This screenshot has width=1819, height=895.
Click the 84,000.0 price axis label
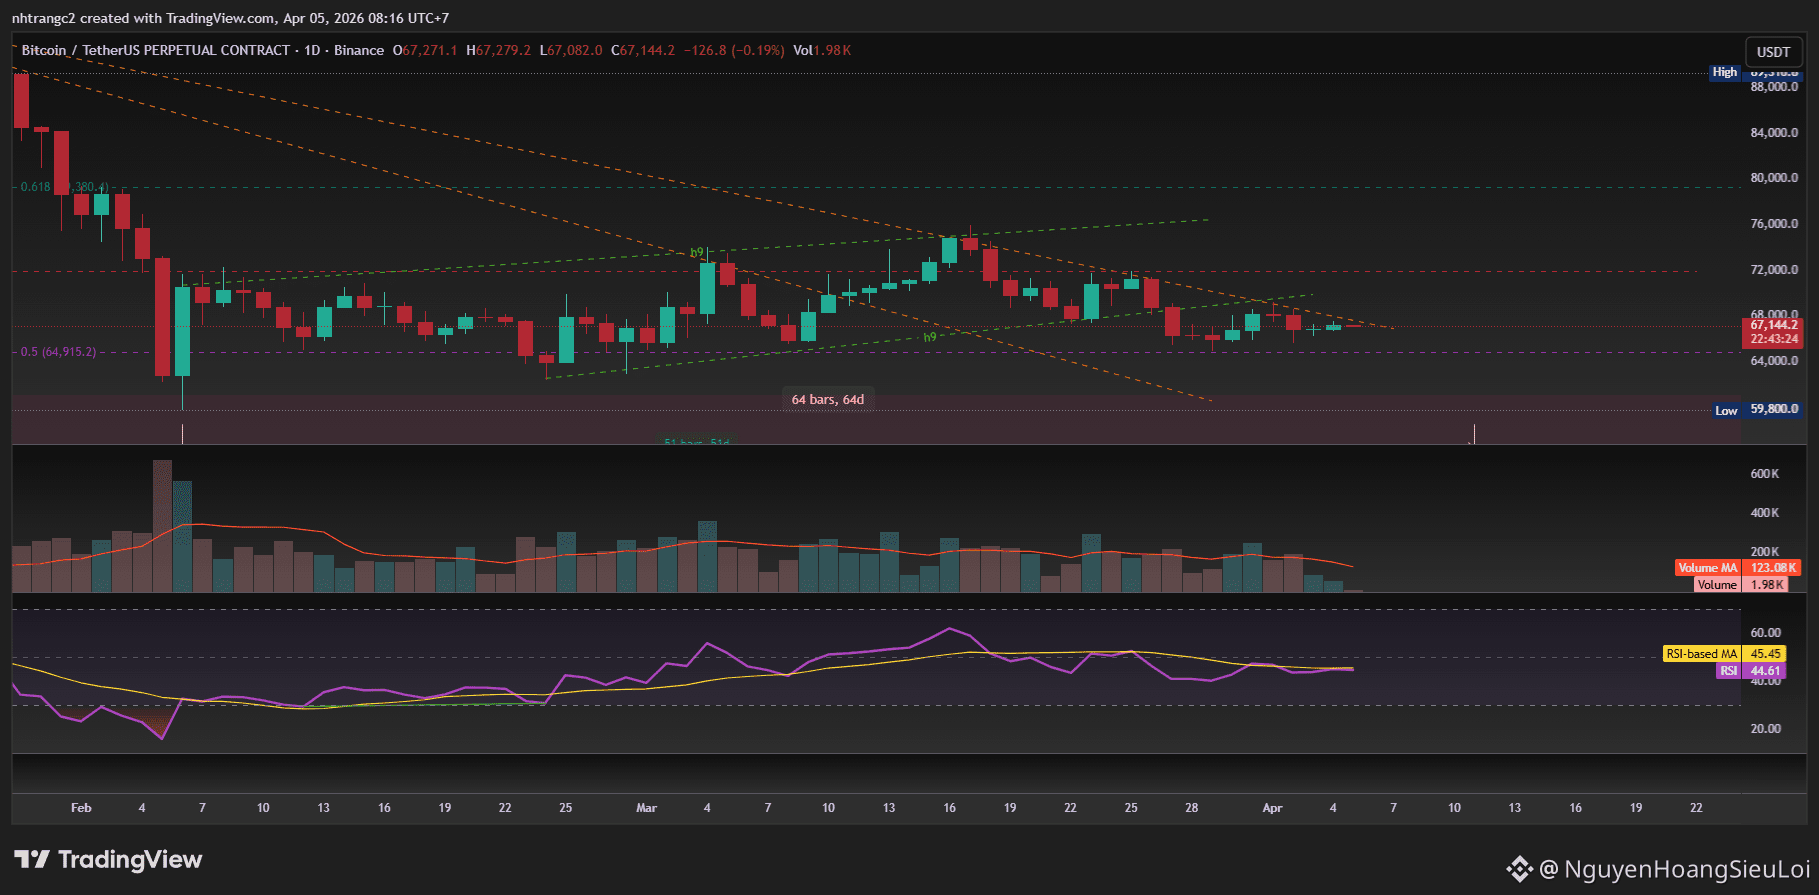pyautogui.click(x=1774, y=133)
